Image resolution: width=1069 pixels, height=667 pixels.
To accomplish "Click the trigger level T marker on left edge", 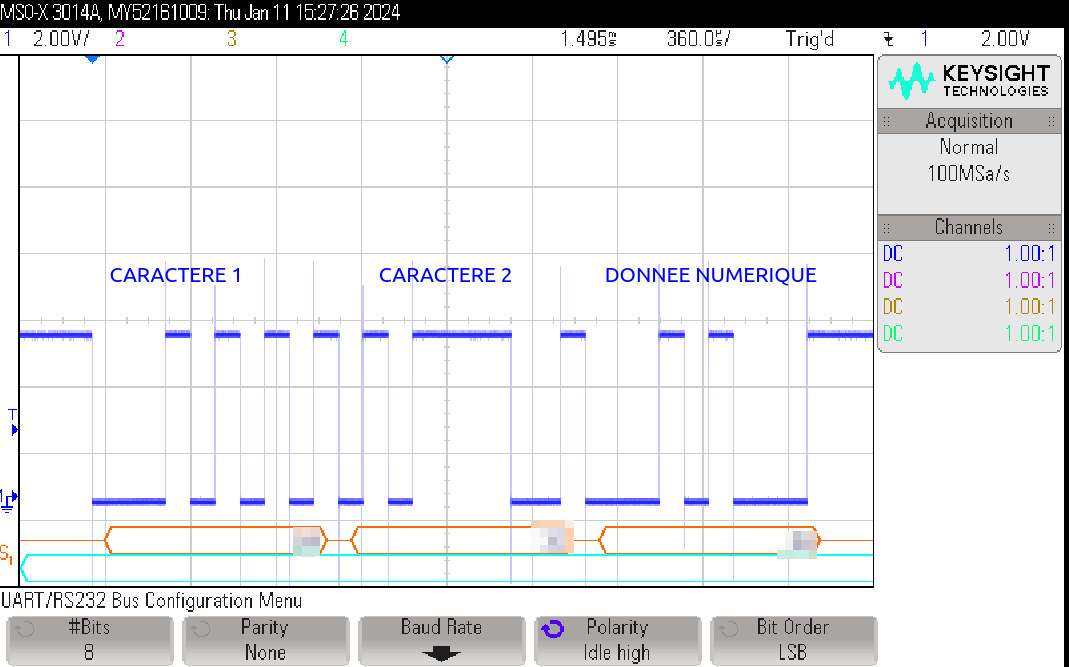I will [x=13, y=422].
